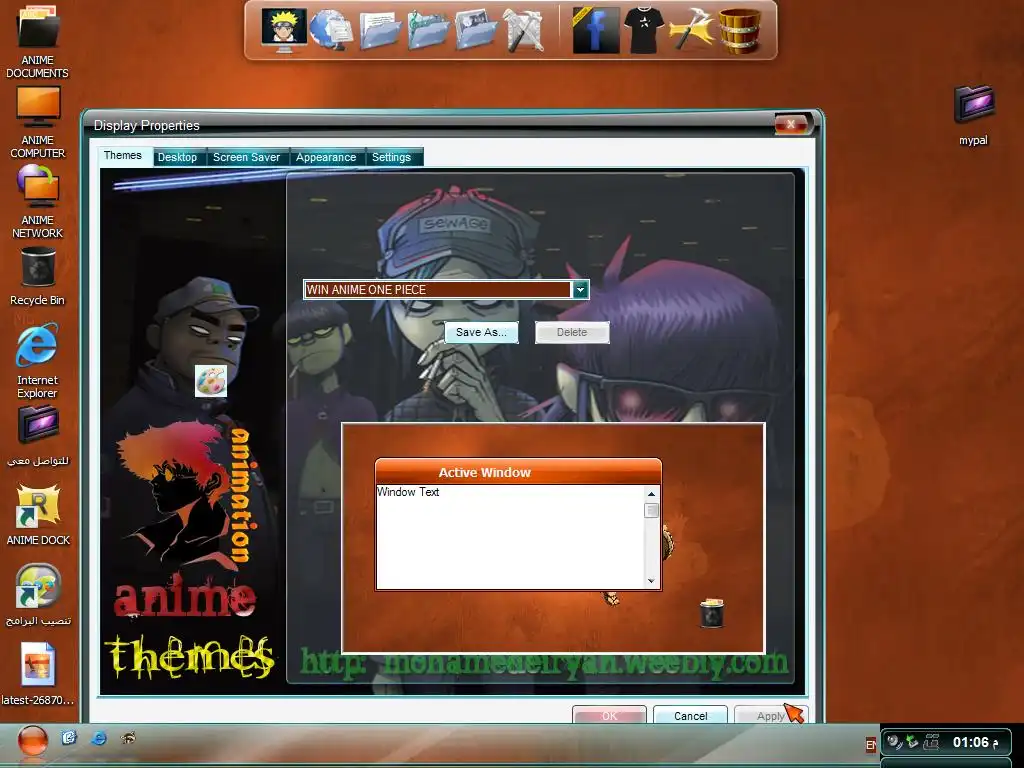Click the Save As... button
The width and height of the screenshot is (1024, 768).
tap(481, 332)
